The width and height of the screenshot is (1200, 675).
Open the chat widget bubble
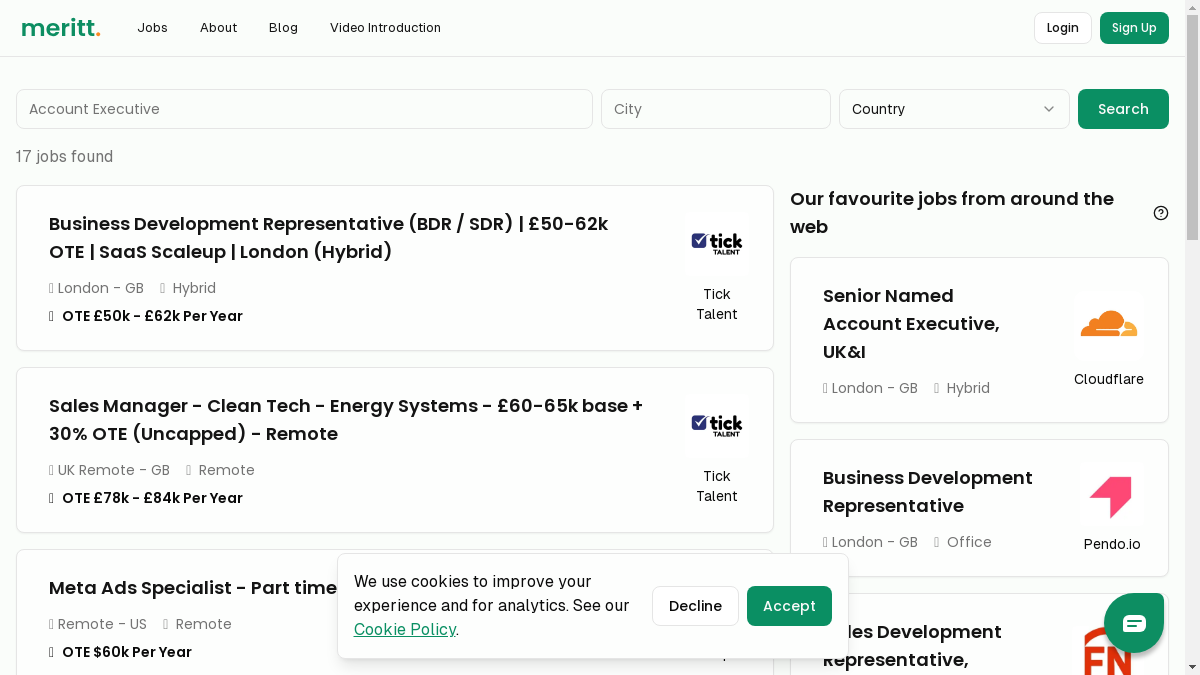point(1134,623)
